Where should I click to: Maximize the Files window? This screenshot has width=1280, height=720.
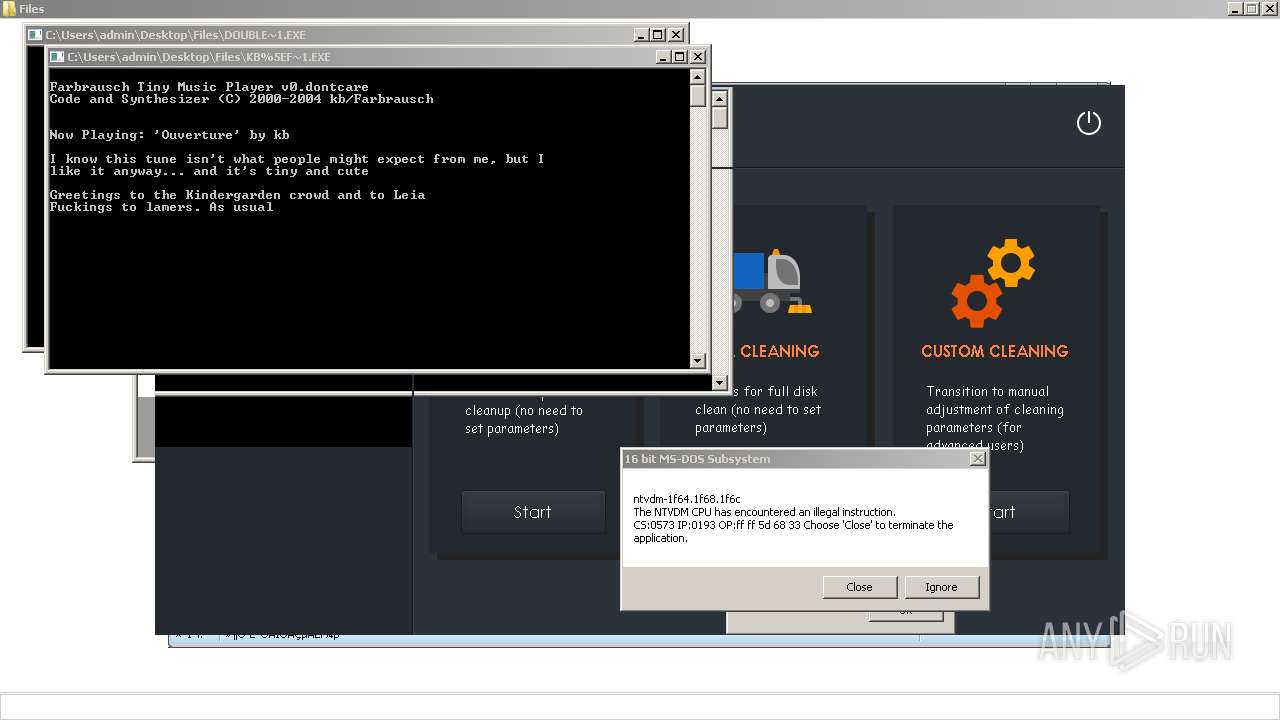click(1252, 9)
